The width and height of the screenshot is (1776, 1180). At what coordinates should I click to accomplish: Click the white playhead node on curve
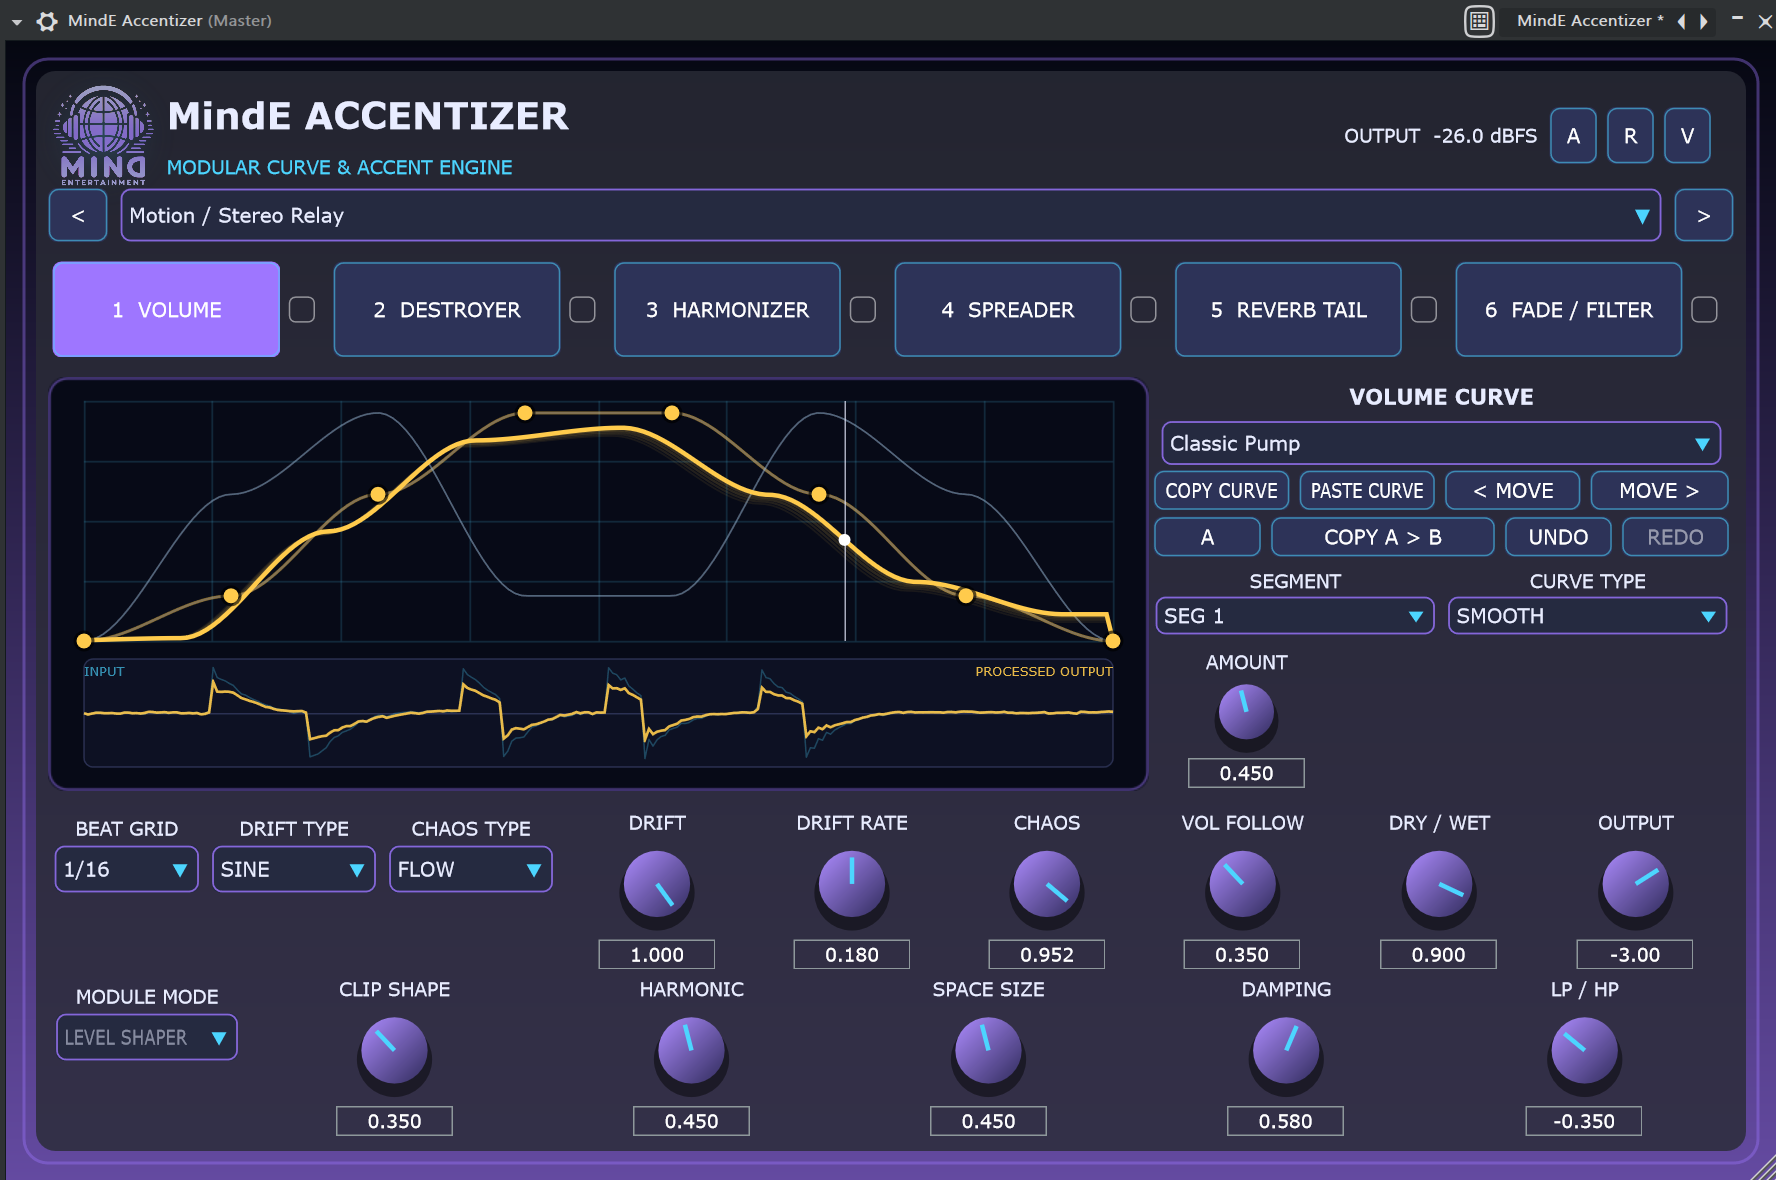coord(845,540)
